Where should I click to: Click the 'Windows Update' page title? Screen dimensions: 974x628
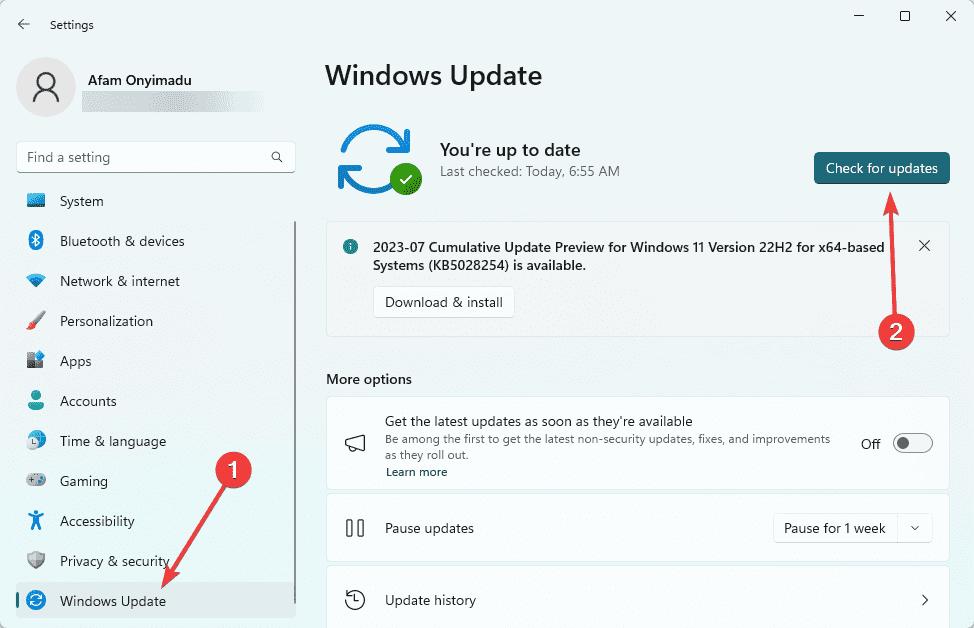[x=434, y=76]
